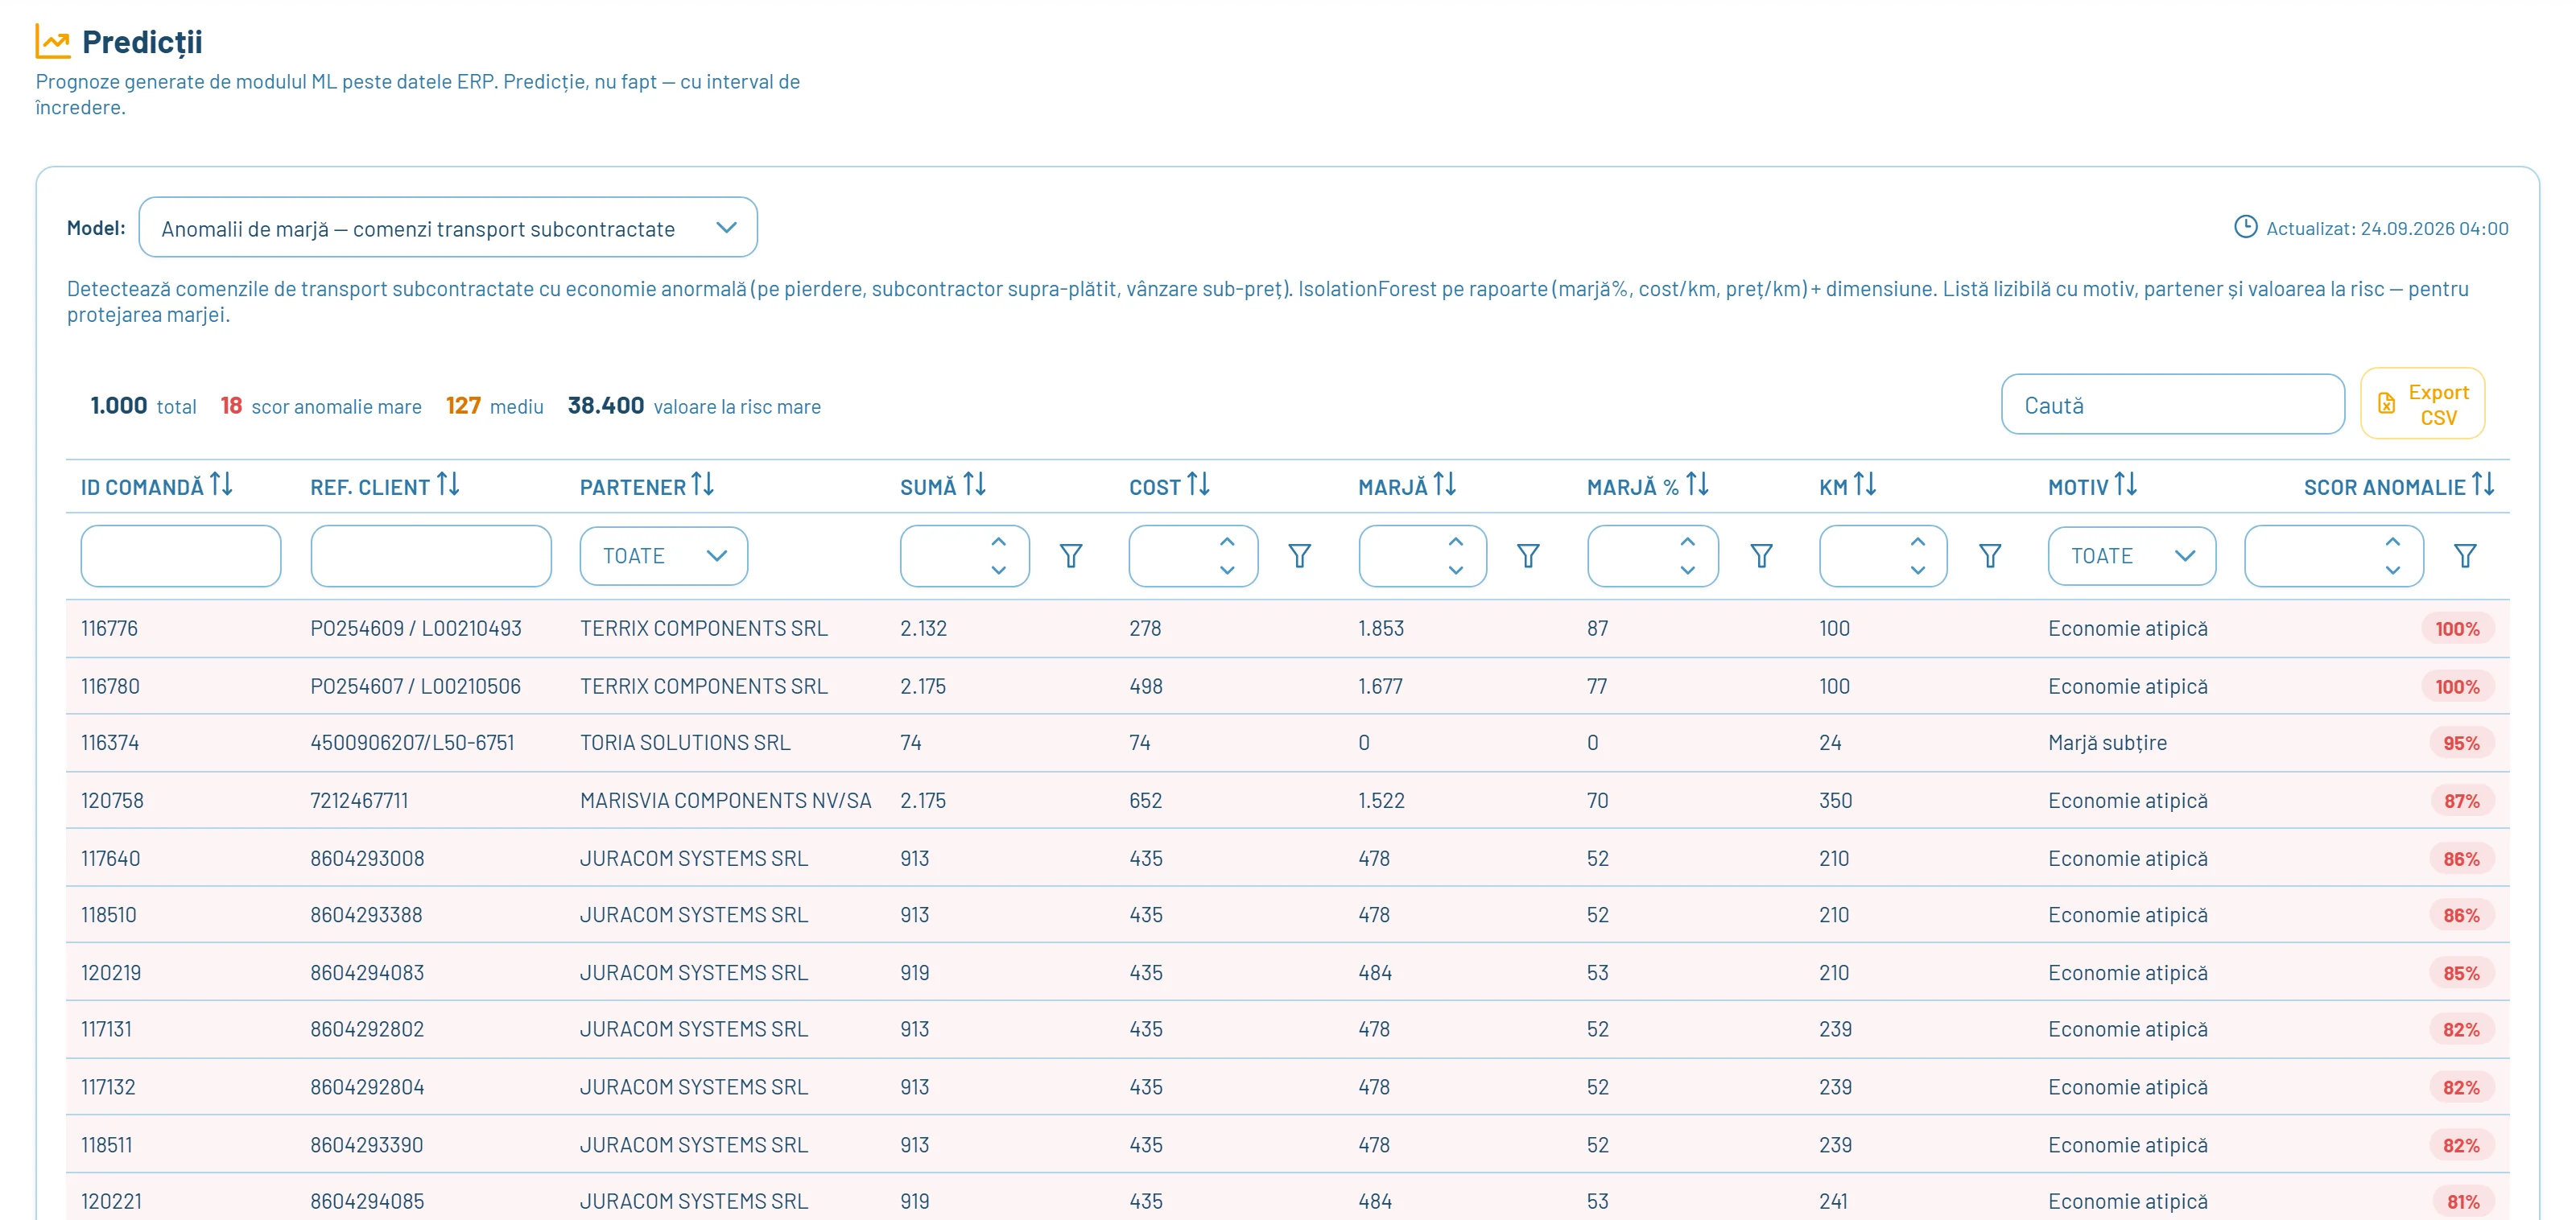Select partner MARISVIA COMPONENTS NV/SA
This screenshot has width=2576, height=1220.
point(726,801)
